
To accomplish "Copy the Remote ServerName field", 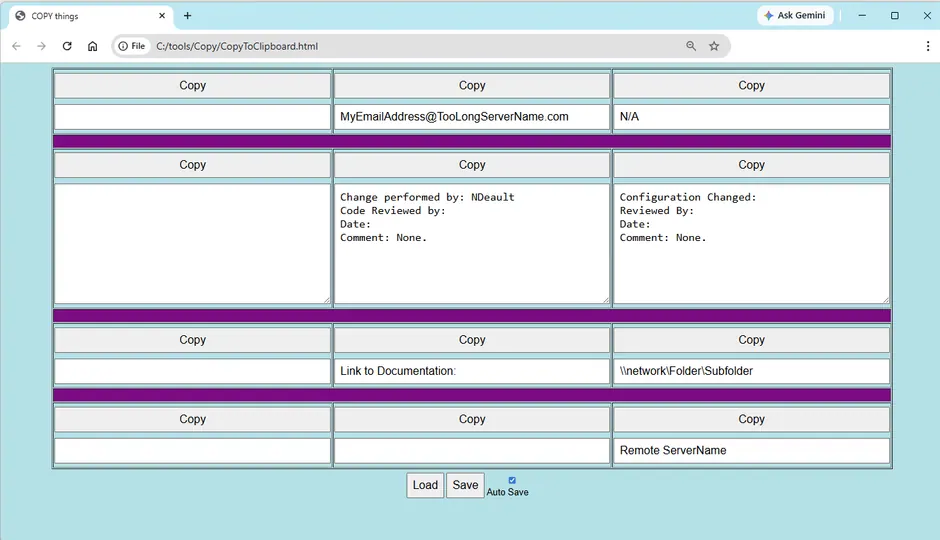I will [751, 420].
